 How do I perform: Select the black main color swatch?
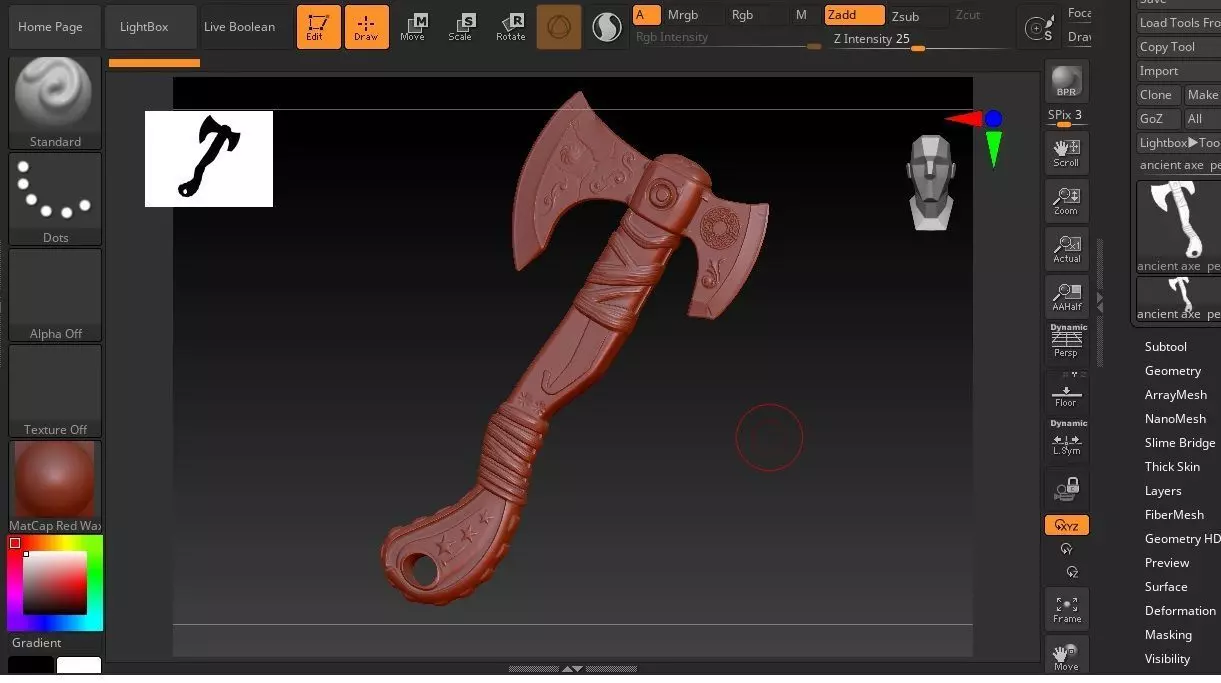point(31,666)
